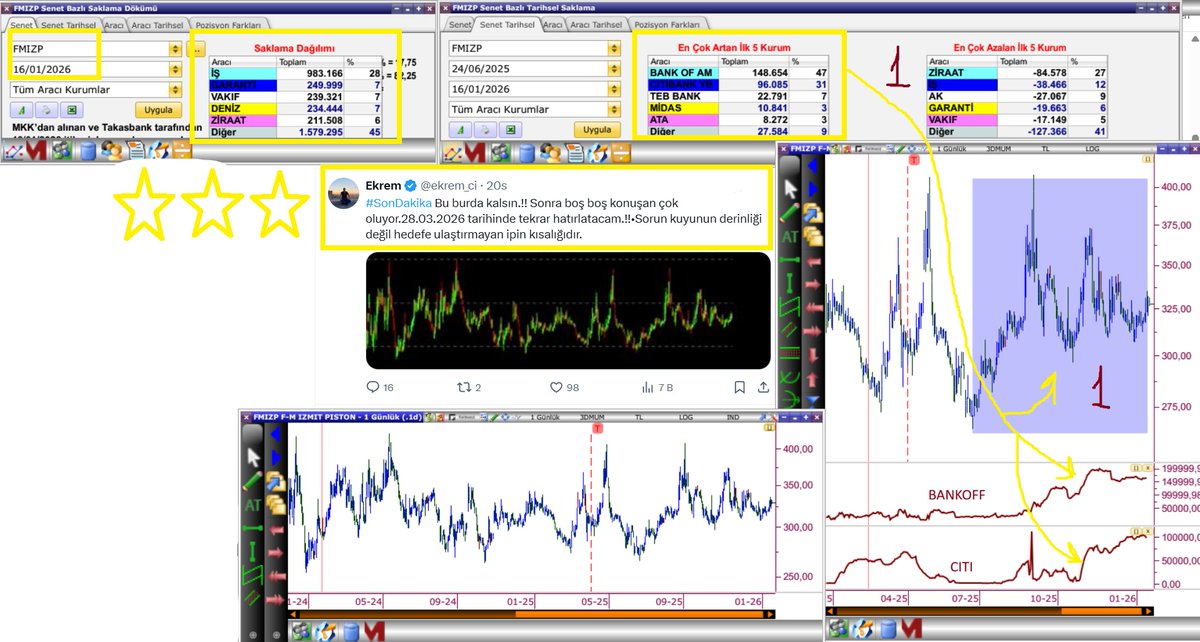
Task: Pick the green pencil tool in right chart window
Action: [x=790, y=212]
